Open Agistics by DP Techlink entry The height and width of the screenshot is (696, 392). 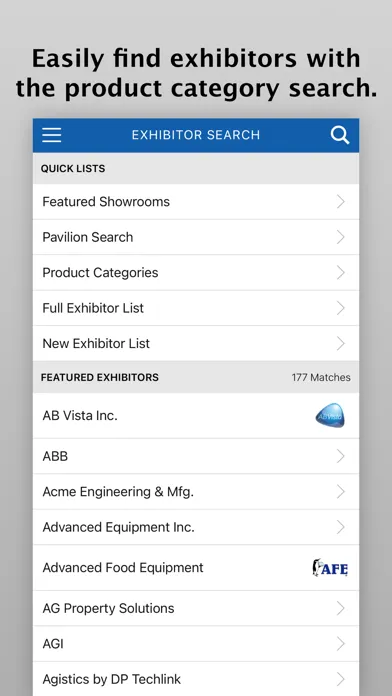tap(196, 679)
